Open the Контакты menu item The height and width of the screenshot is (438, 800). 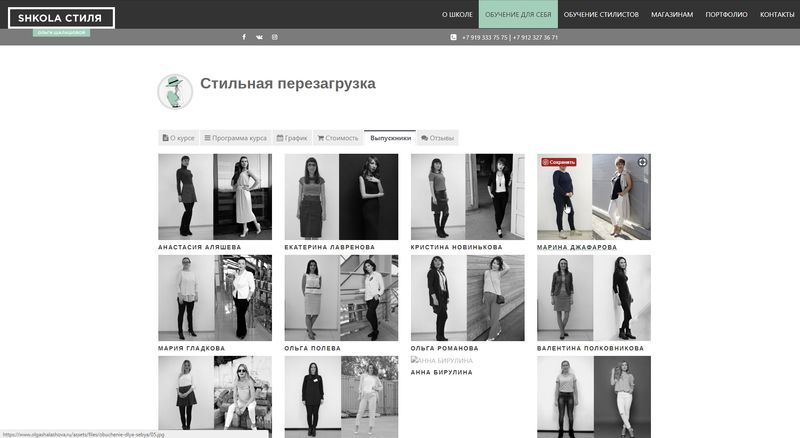(x=777, y=14)
